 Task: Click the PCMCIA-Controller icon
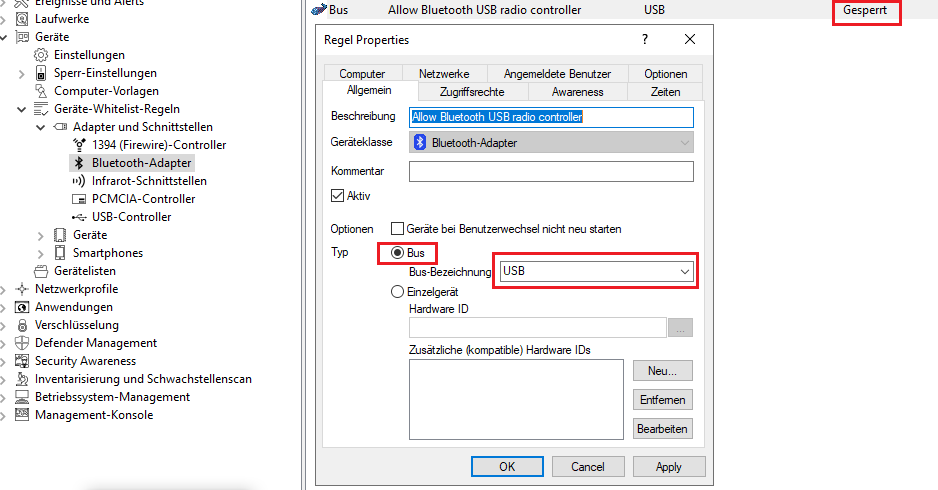(x=79, y=199)
